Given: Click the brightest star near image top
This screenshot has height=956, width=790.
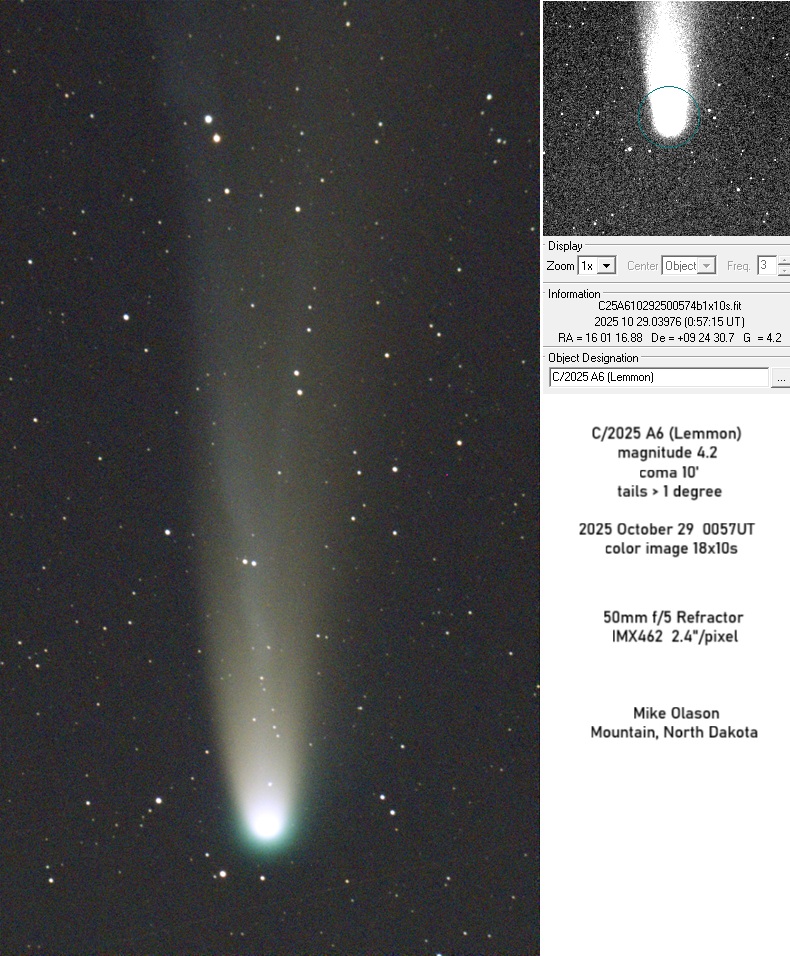Looking at the screenshot, I should pos(209,119).
